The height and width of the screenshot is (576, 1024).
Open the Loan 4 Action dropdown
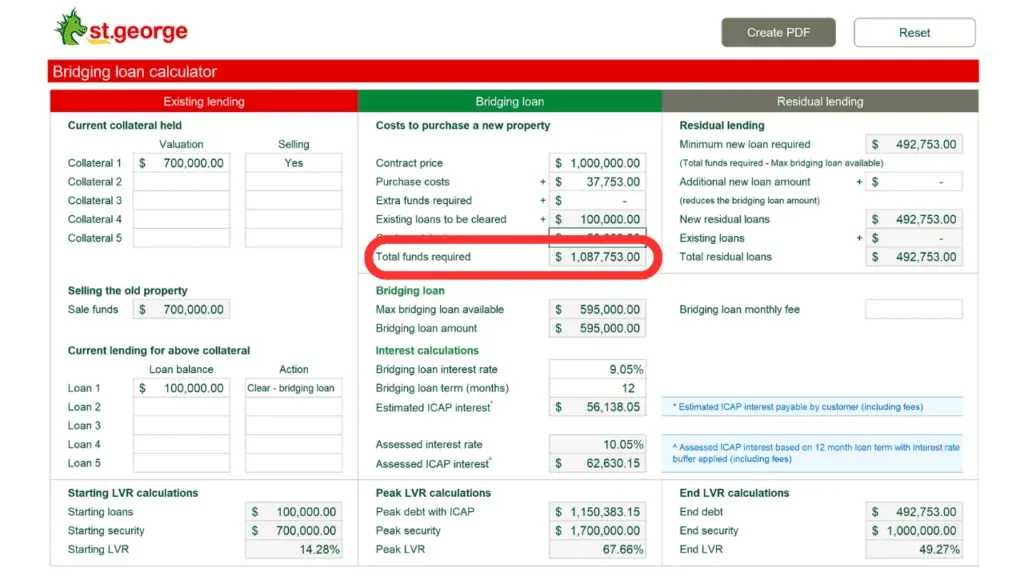(293, 444)
